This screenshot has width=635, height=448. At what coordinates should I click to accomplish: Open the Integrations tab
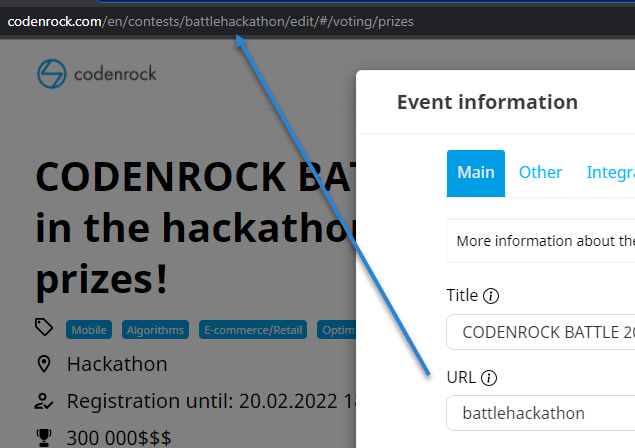[611, 173]
